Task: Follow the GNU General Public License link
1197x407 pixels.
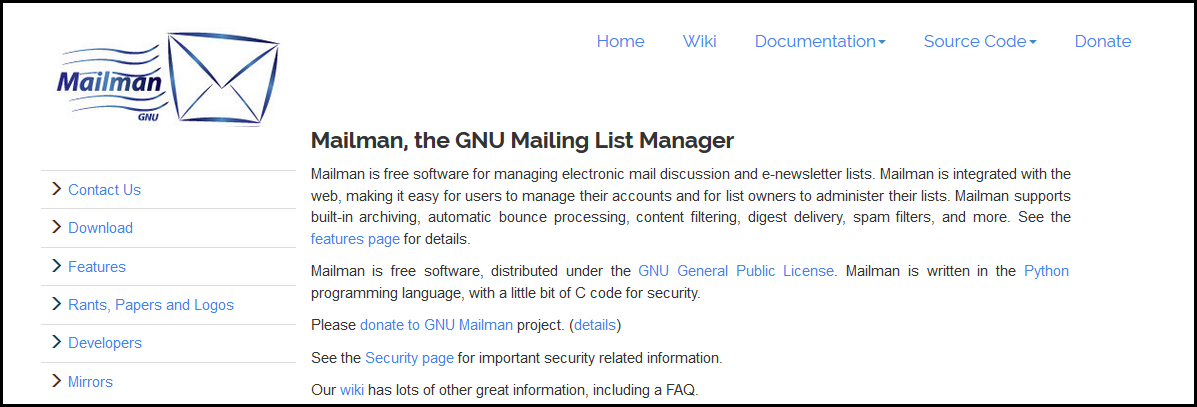Action: pos(736,271)
